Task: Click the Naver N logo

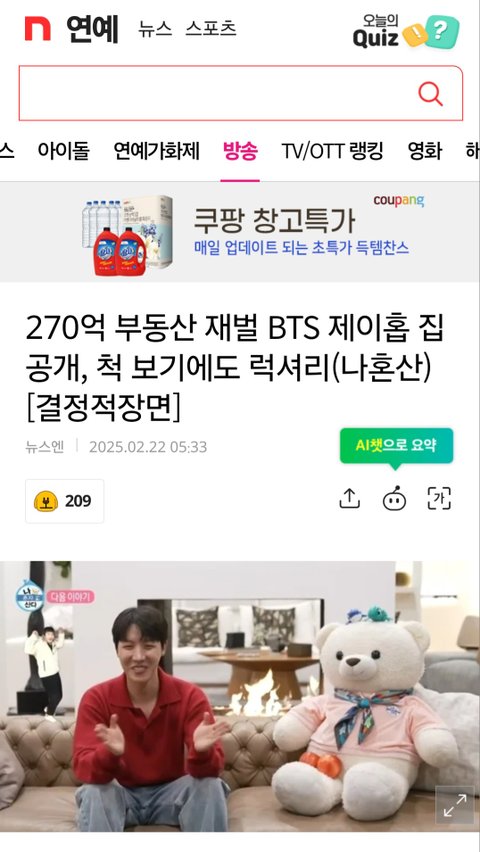Action: pyautogui.click(x=38, y=28)
